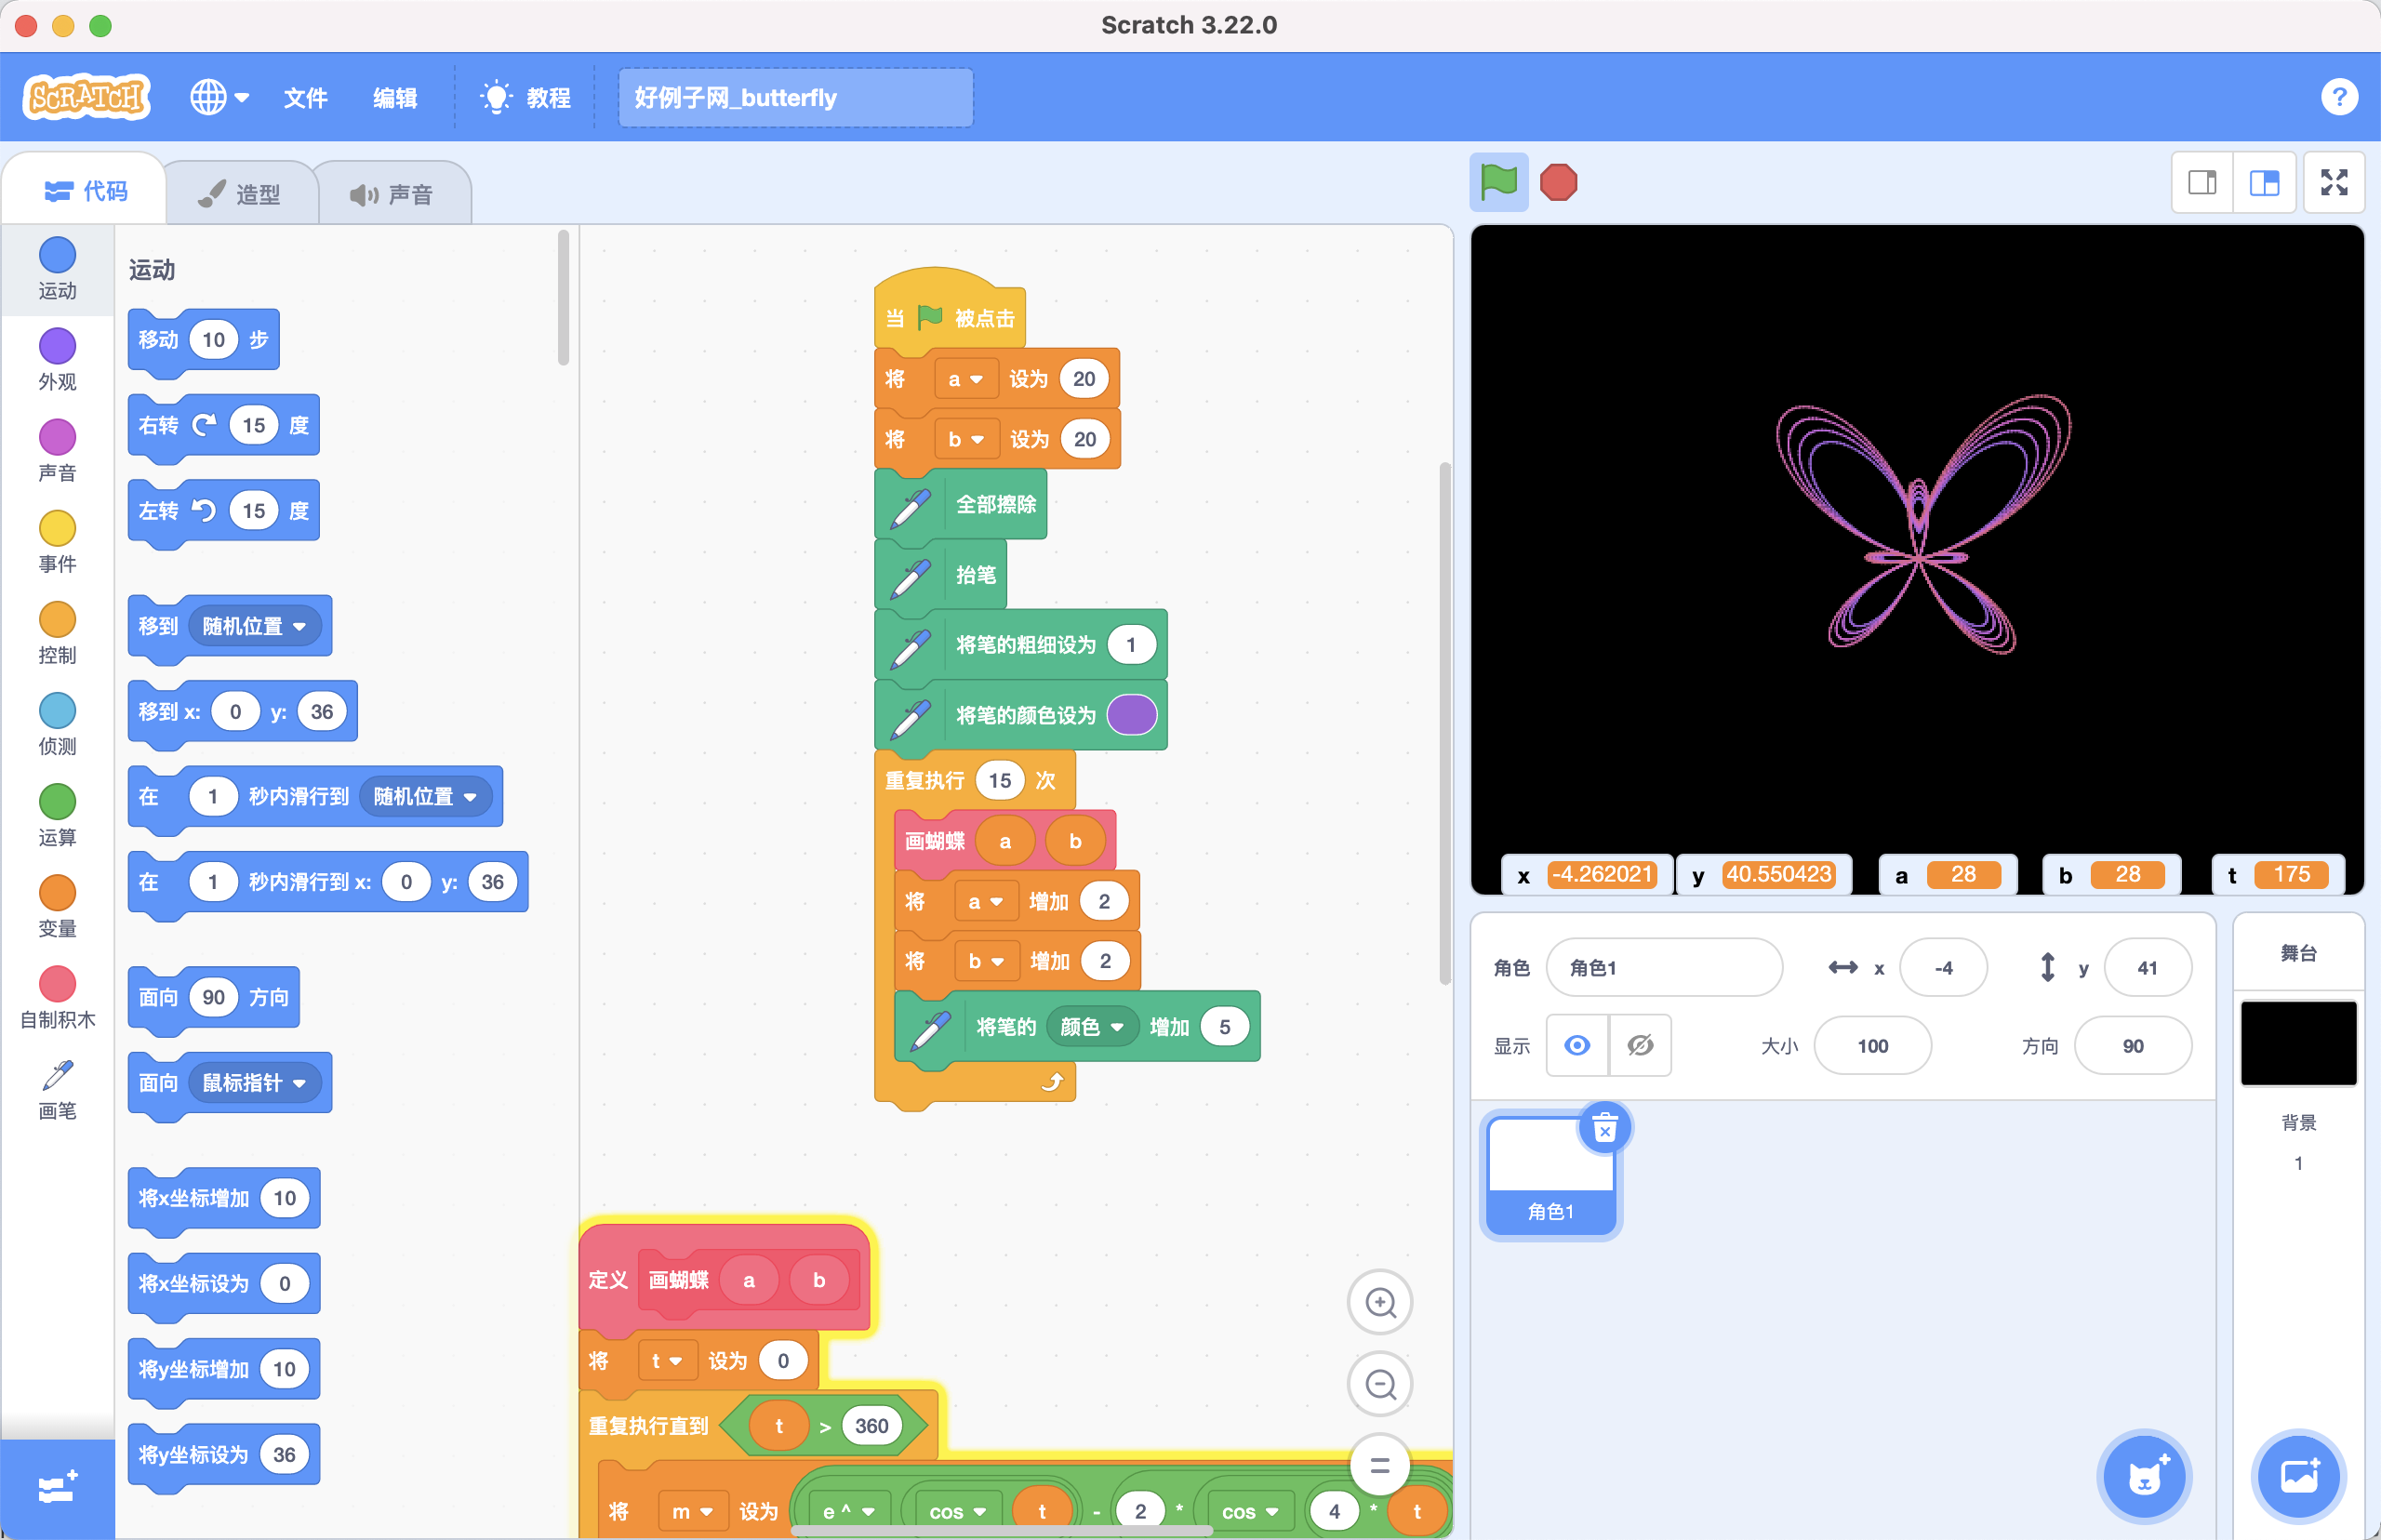This screenshot has width=2381, height=1540.
Task: Click the add extension button
Action: tap(57, 1488)
